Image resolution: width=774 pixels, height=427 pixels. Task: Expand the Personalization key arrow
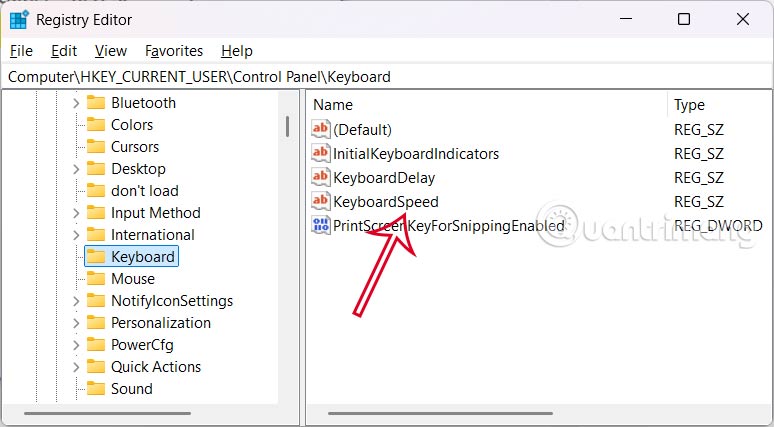[x=76, y=323]
